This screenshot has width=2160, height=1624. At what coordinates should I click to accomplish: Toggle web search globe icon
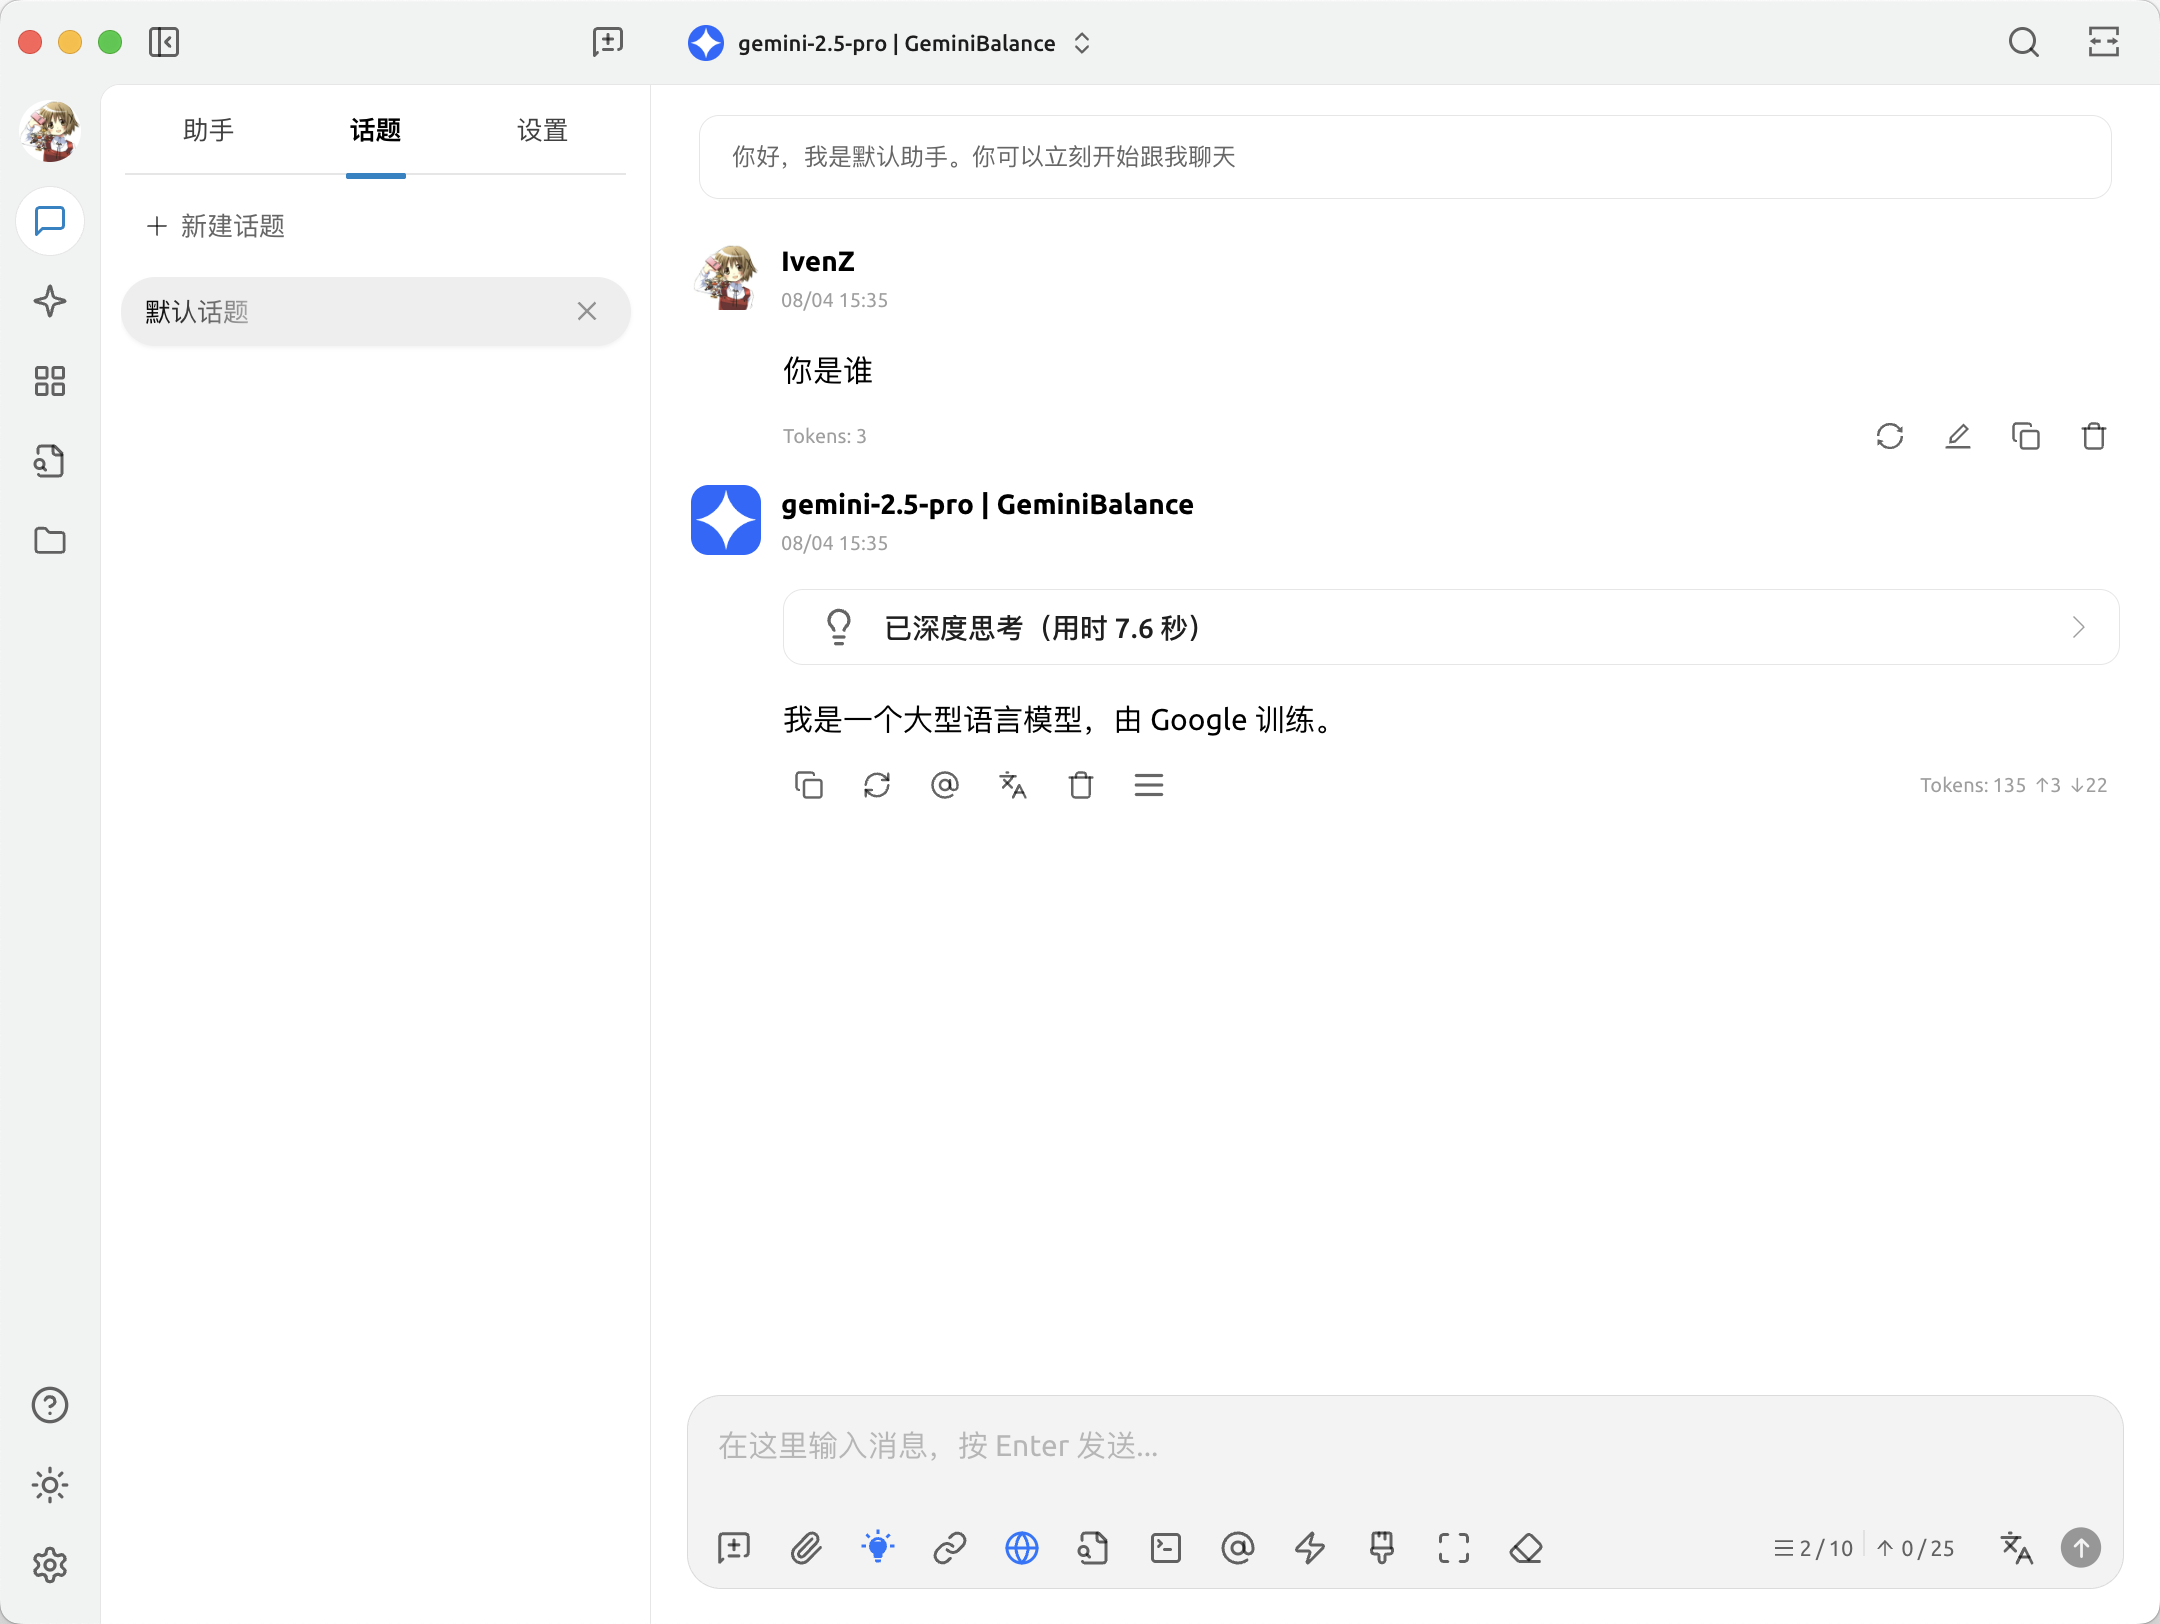1021,1548
